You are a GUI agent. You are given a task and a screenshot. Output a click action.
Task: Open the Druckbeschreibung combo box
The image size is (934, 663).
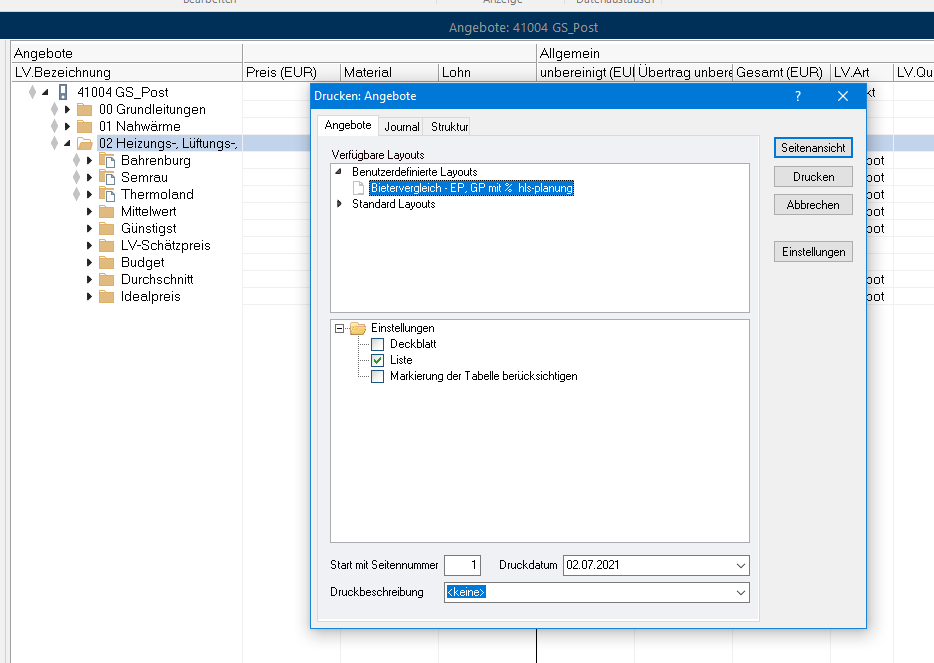coord(739,592)
